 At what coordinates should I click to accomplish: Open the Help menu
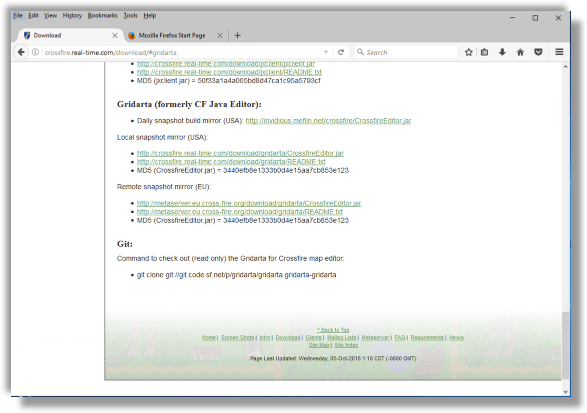click(x=150, y=15)
